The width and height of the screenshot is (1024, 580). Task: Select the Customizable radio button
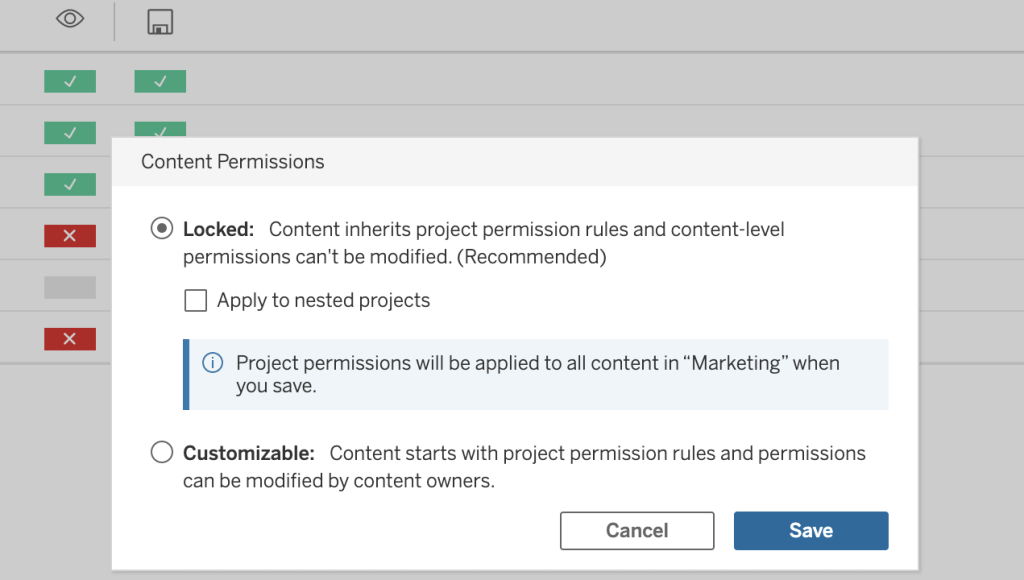(x=161, y=453)
